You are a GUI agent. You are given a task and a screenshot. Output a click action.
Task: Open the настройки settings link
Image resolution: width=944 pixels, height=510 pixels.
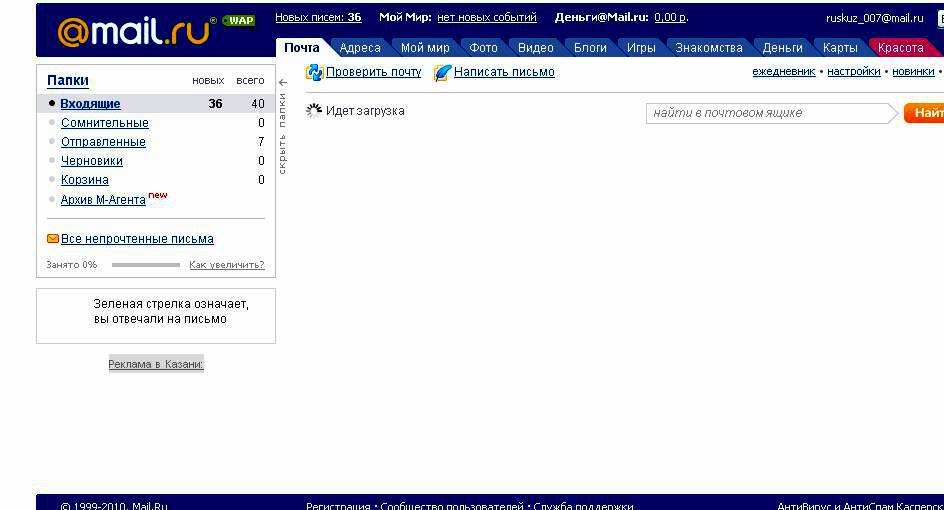tap(853, 72)
